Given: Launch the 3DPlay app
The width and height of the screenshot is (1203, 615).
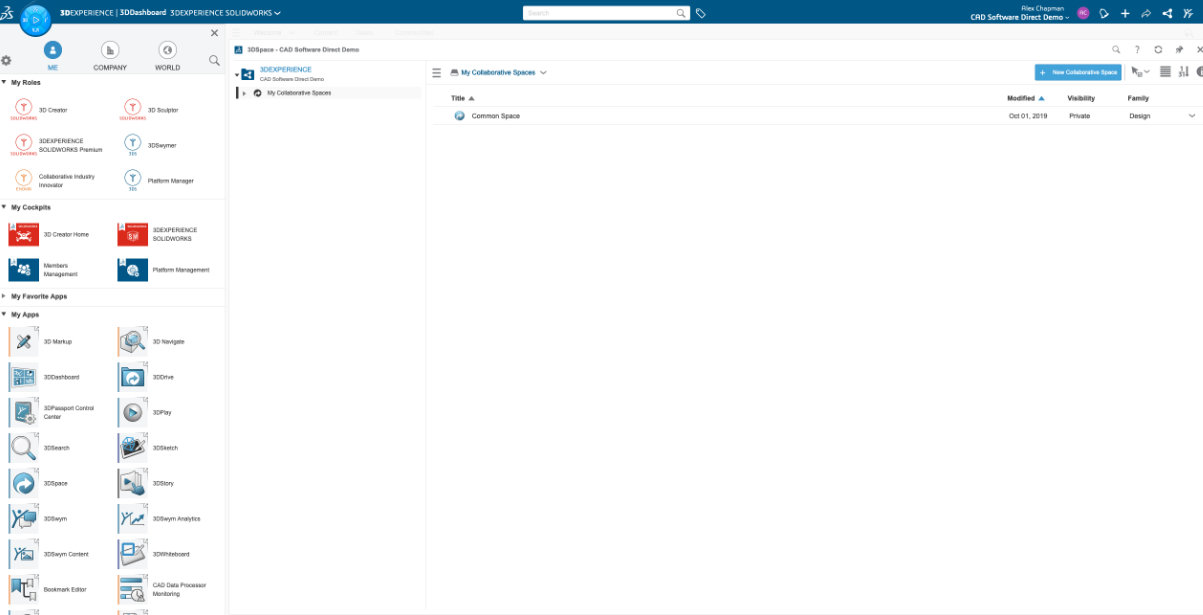Looking at the screenshot, I should click(132, 412).
